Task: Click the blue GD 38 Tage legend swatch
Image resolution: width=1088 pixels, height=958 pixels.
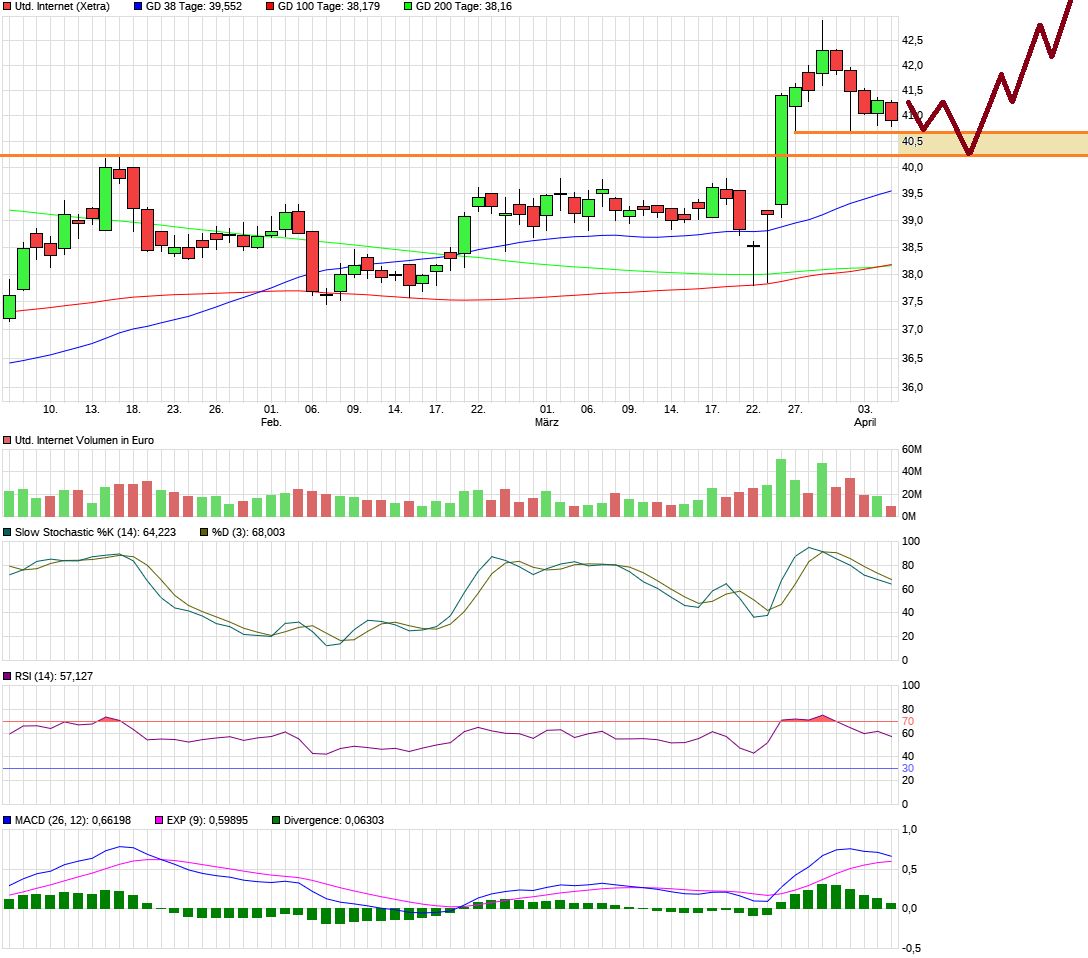Action: point(138,6)
